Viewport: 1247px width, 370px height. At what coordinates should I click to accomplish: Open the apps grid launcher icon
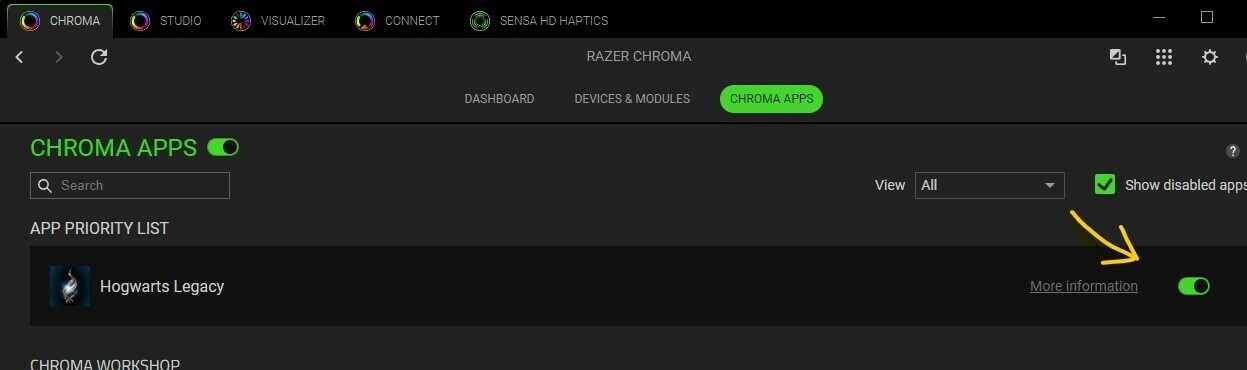[1163, 57]
